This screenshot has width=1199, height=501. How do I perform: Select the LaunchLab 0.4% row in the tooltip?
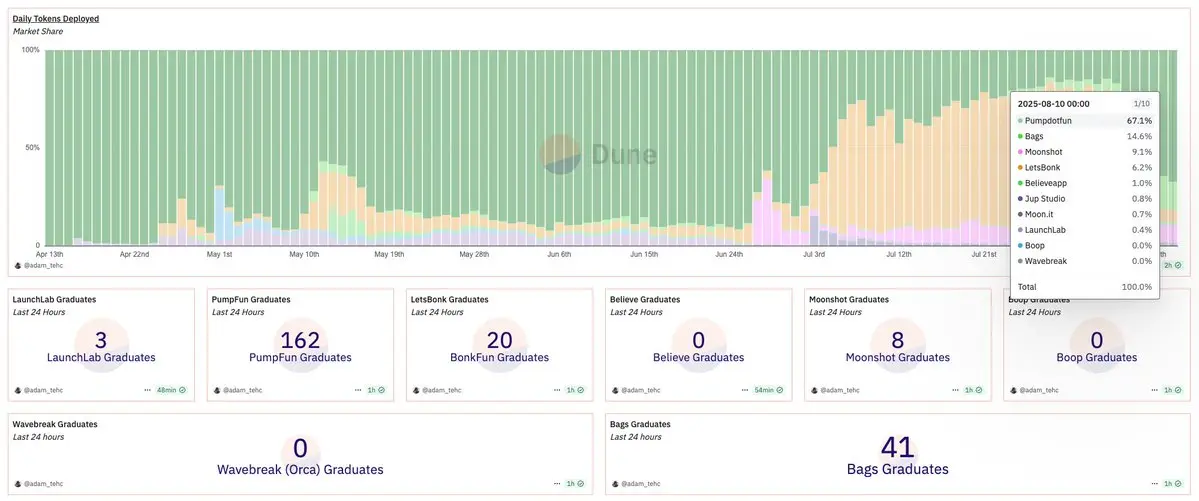point(1085,230)
